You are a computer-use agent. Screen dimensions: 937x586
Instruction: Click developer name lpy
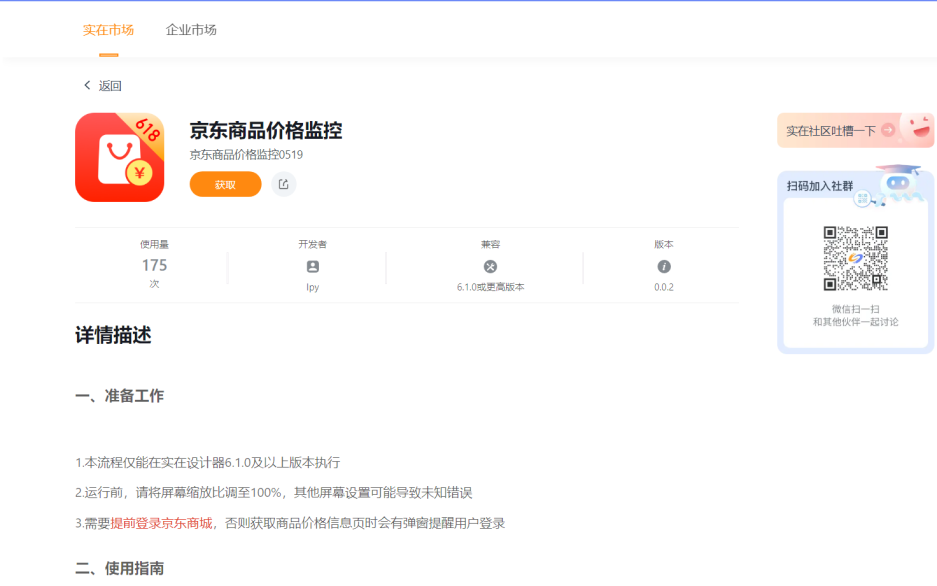(x=312, y=287)
